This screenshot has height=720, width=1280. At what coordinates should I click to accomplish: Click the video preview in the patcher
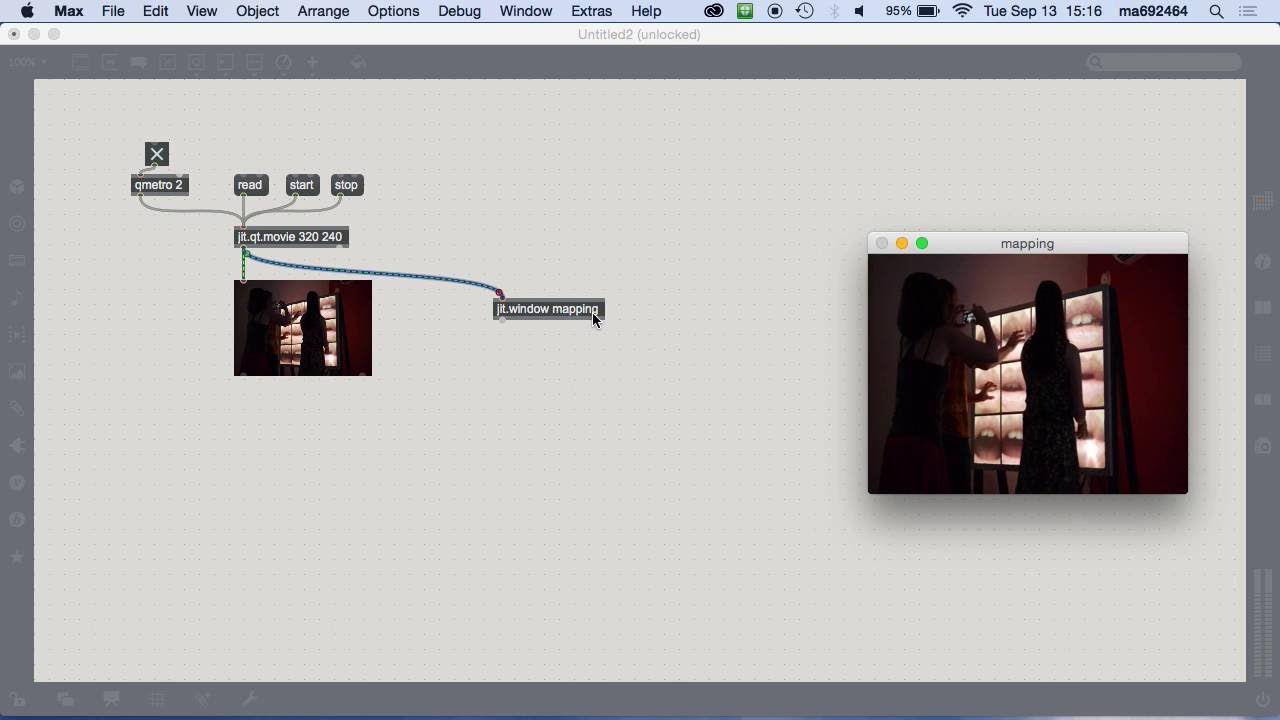point(303,328)
